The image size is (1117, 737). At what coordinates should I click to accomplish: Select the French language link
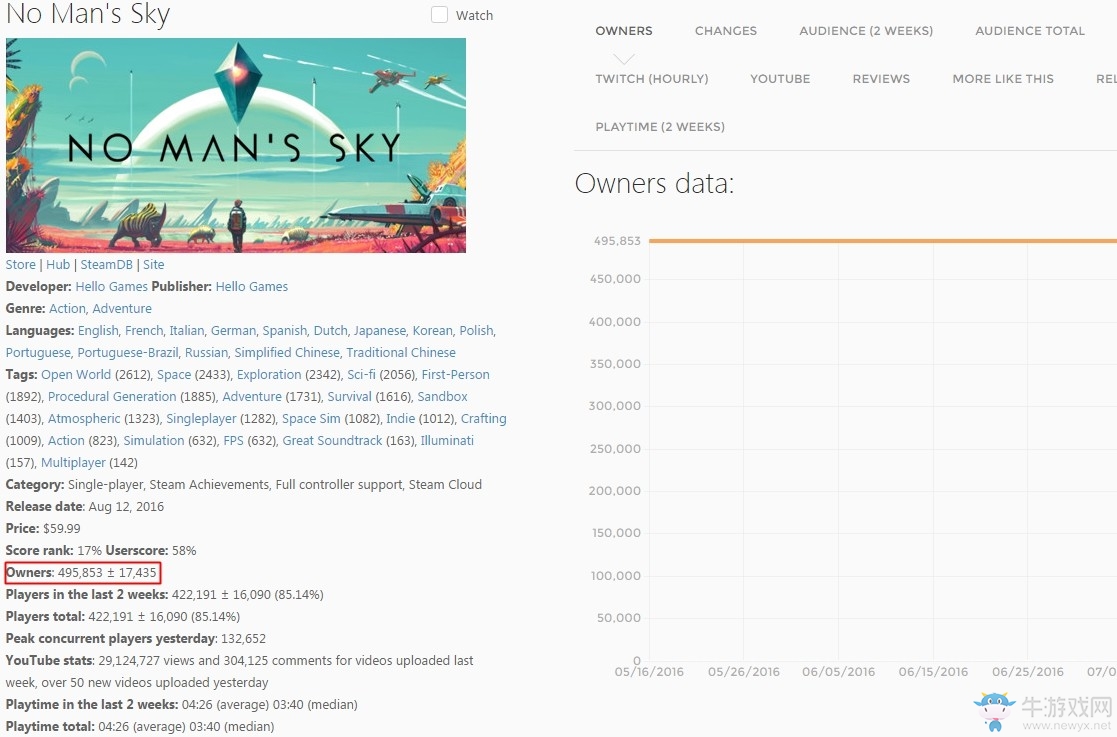pyautogui.click(x=144, y=331)
